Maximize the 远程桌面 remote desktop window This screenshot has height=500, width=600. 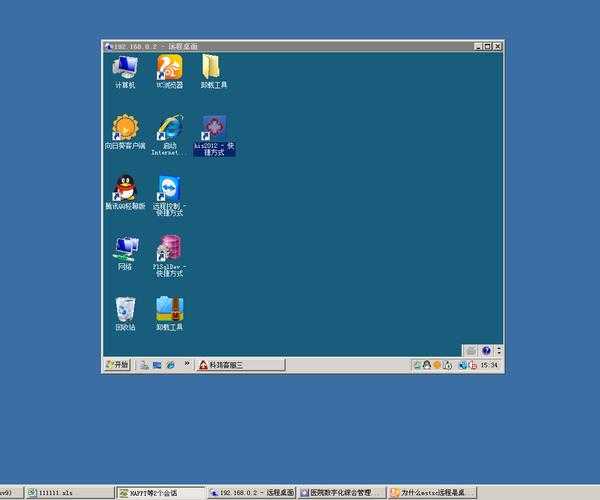click(487, 46)
